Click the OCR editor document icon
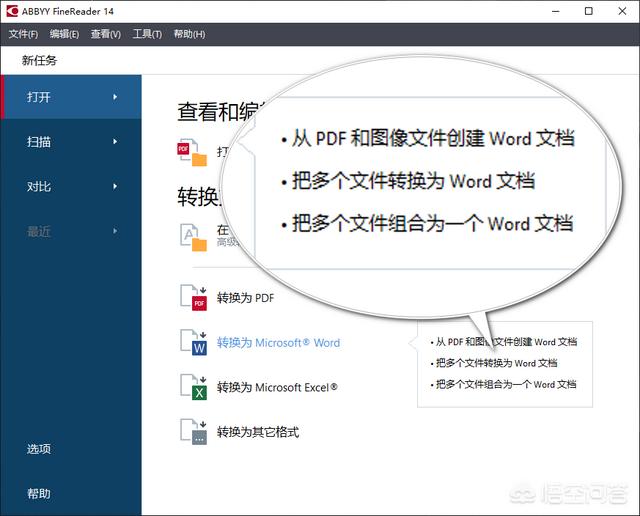Viewport: 640px width, 516px height. coord(193,237)
